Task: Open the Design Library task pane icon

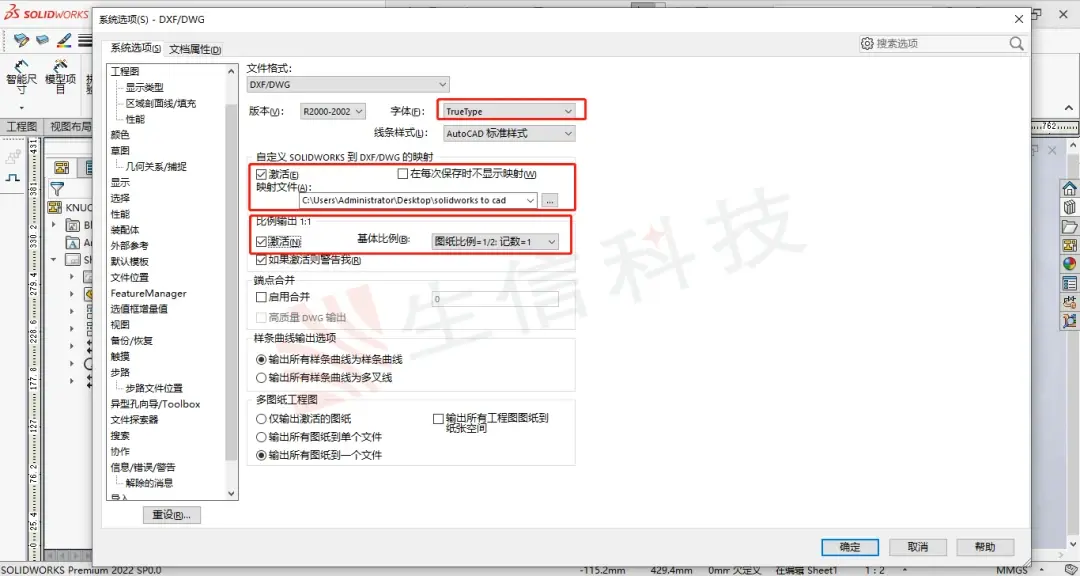Action: [1069, 207]
